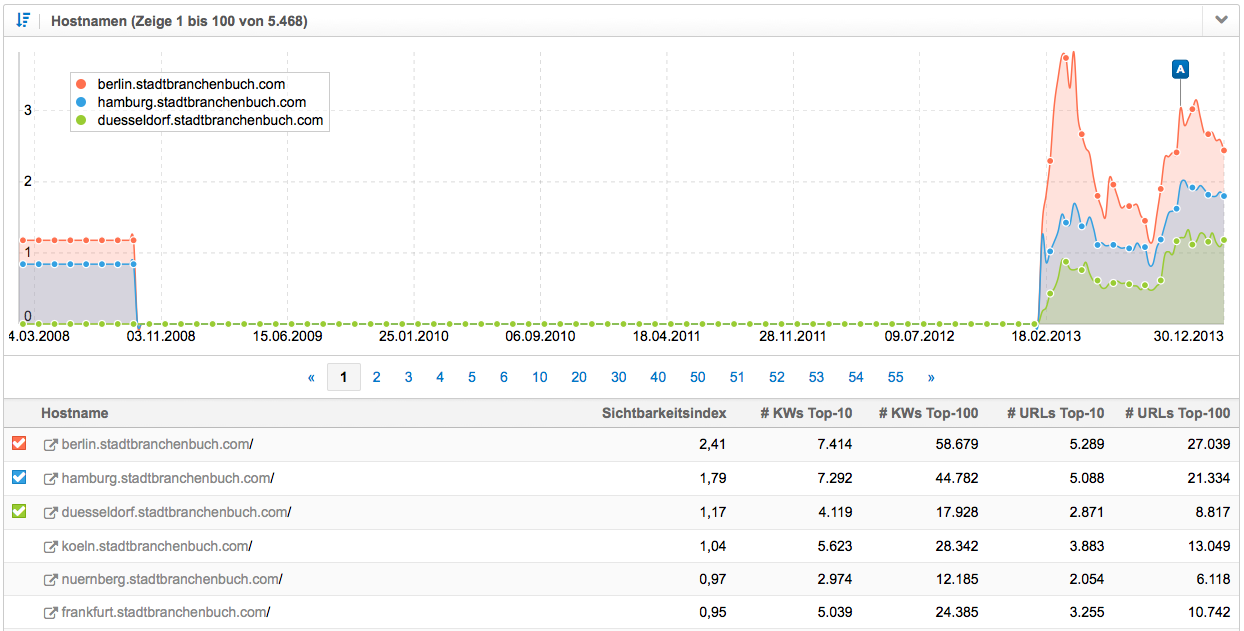Toggle berlin series via red legend dot
This screenshot has width=1244, height=631.
pos(82,84)
